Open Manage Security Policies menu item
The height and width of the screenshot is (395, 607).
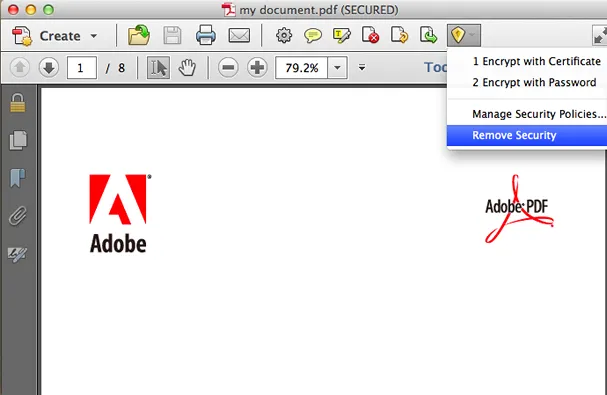click(528, 114)
